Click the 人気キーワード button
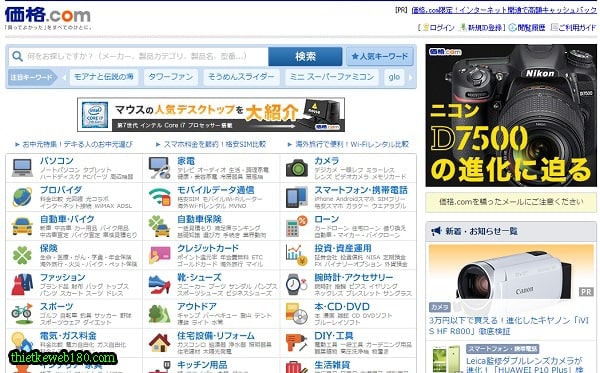600x373 pixels. tap(380, 57)
